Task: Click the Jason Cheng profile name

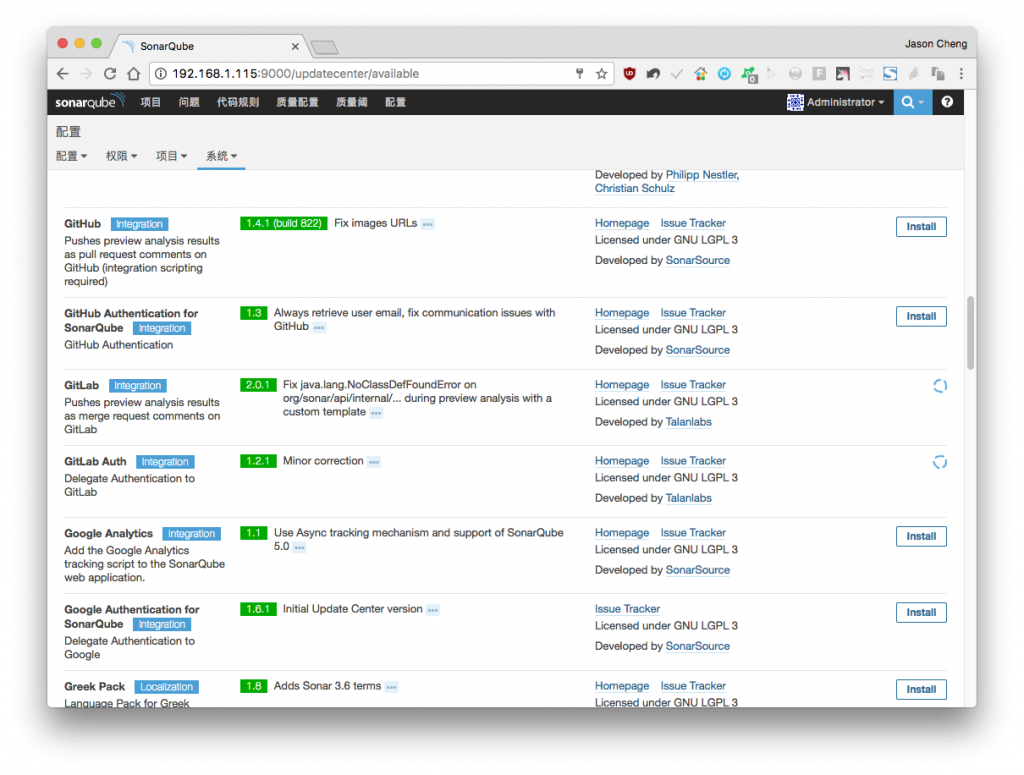Action: [935, 44]
